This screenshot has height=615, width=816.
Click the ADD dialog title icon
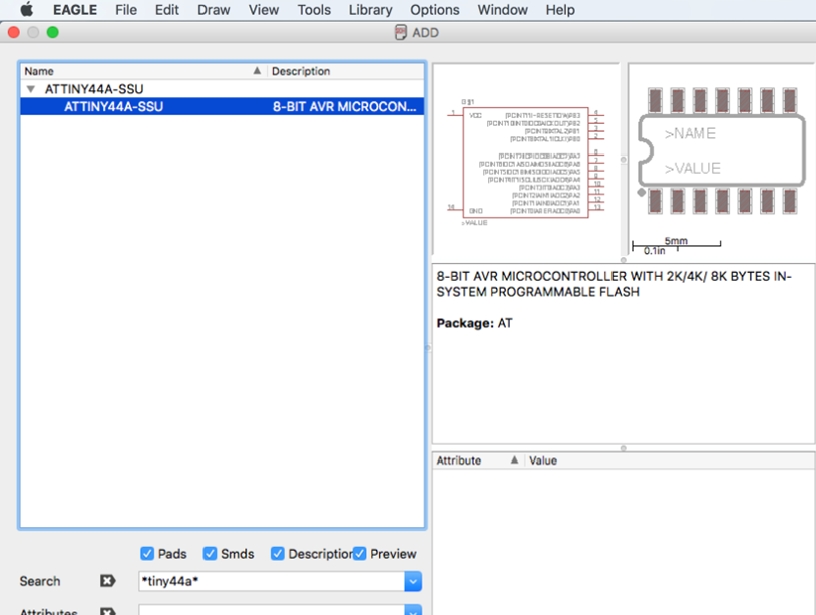pyautogui.click(x=400, y=32)
